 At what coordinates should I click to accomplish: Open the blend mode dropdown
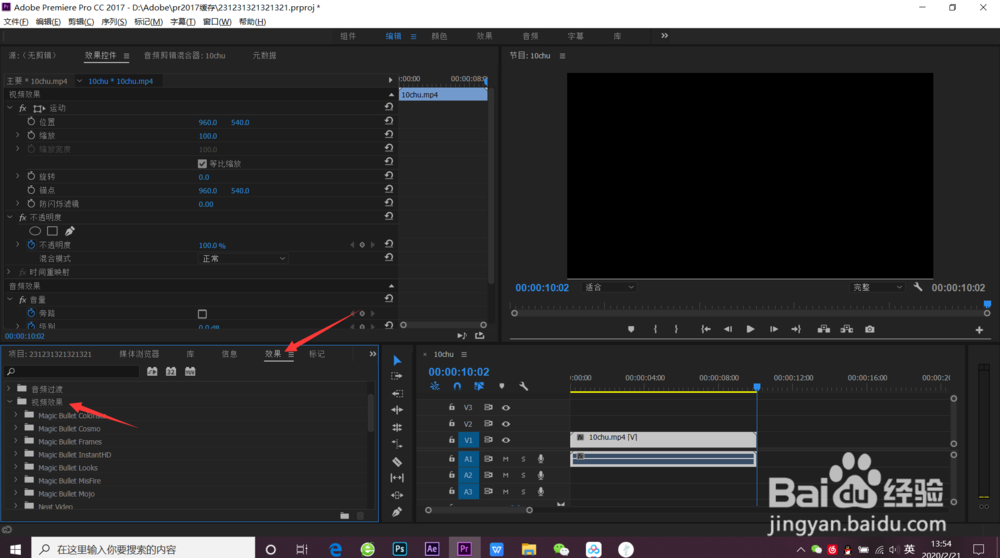(x=243, y=258)
